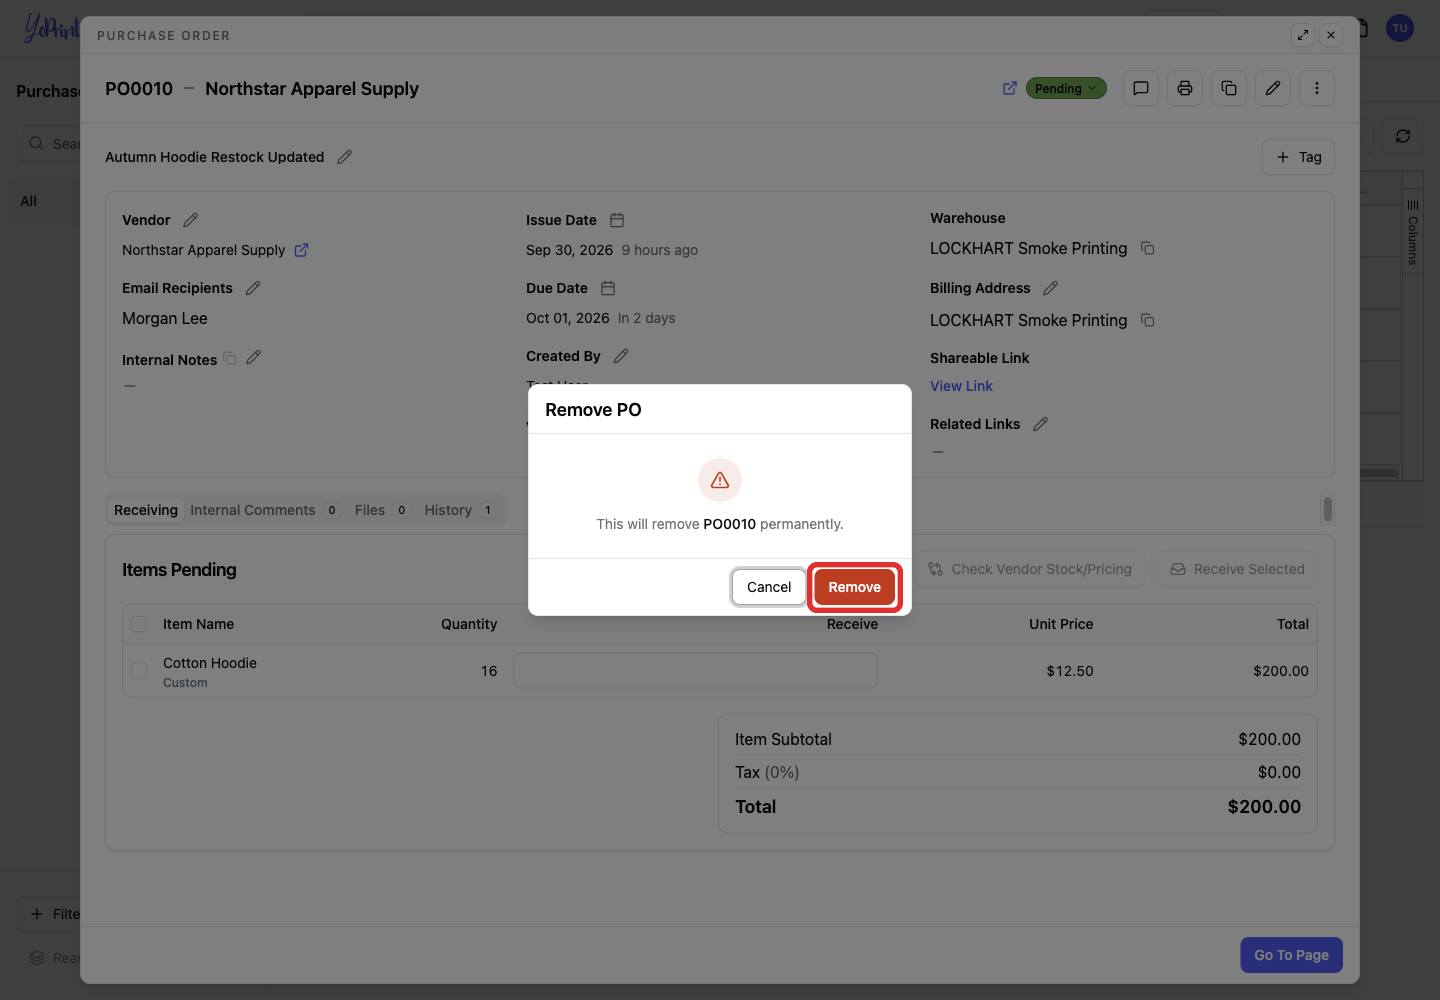Image resolution: width=1440 pixels, height=1000 pixels.
Task: Edit the Autumn Hoodie Restock title pencil
Action: [x=345, y=157]
